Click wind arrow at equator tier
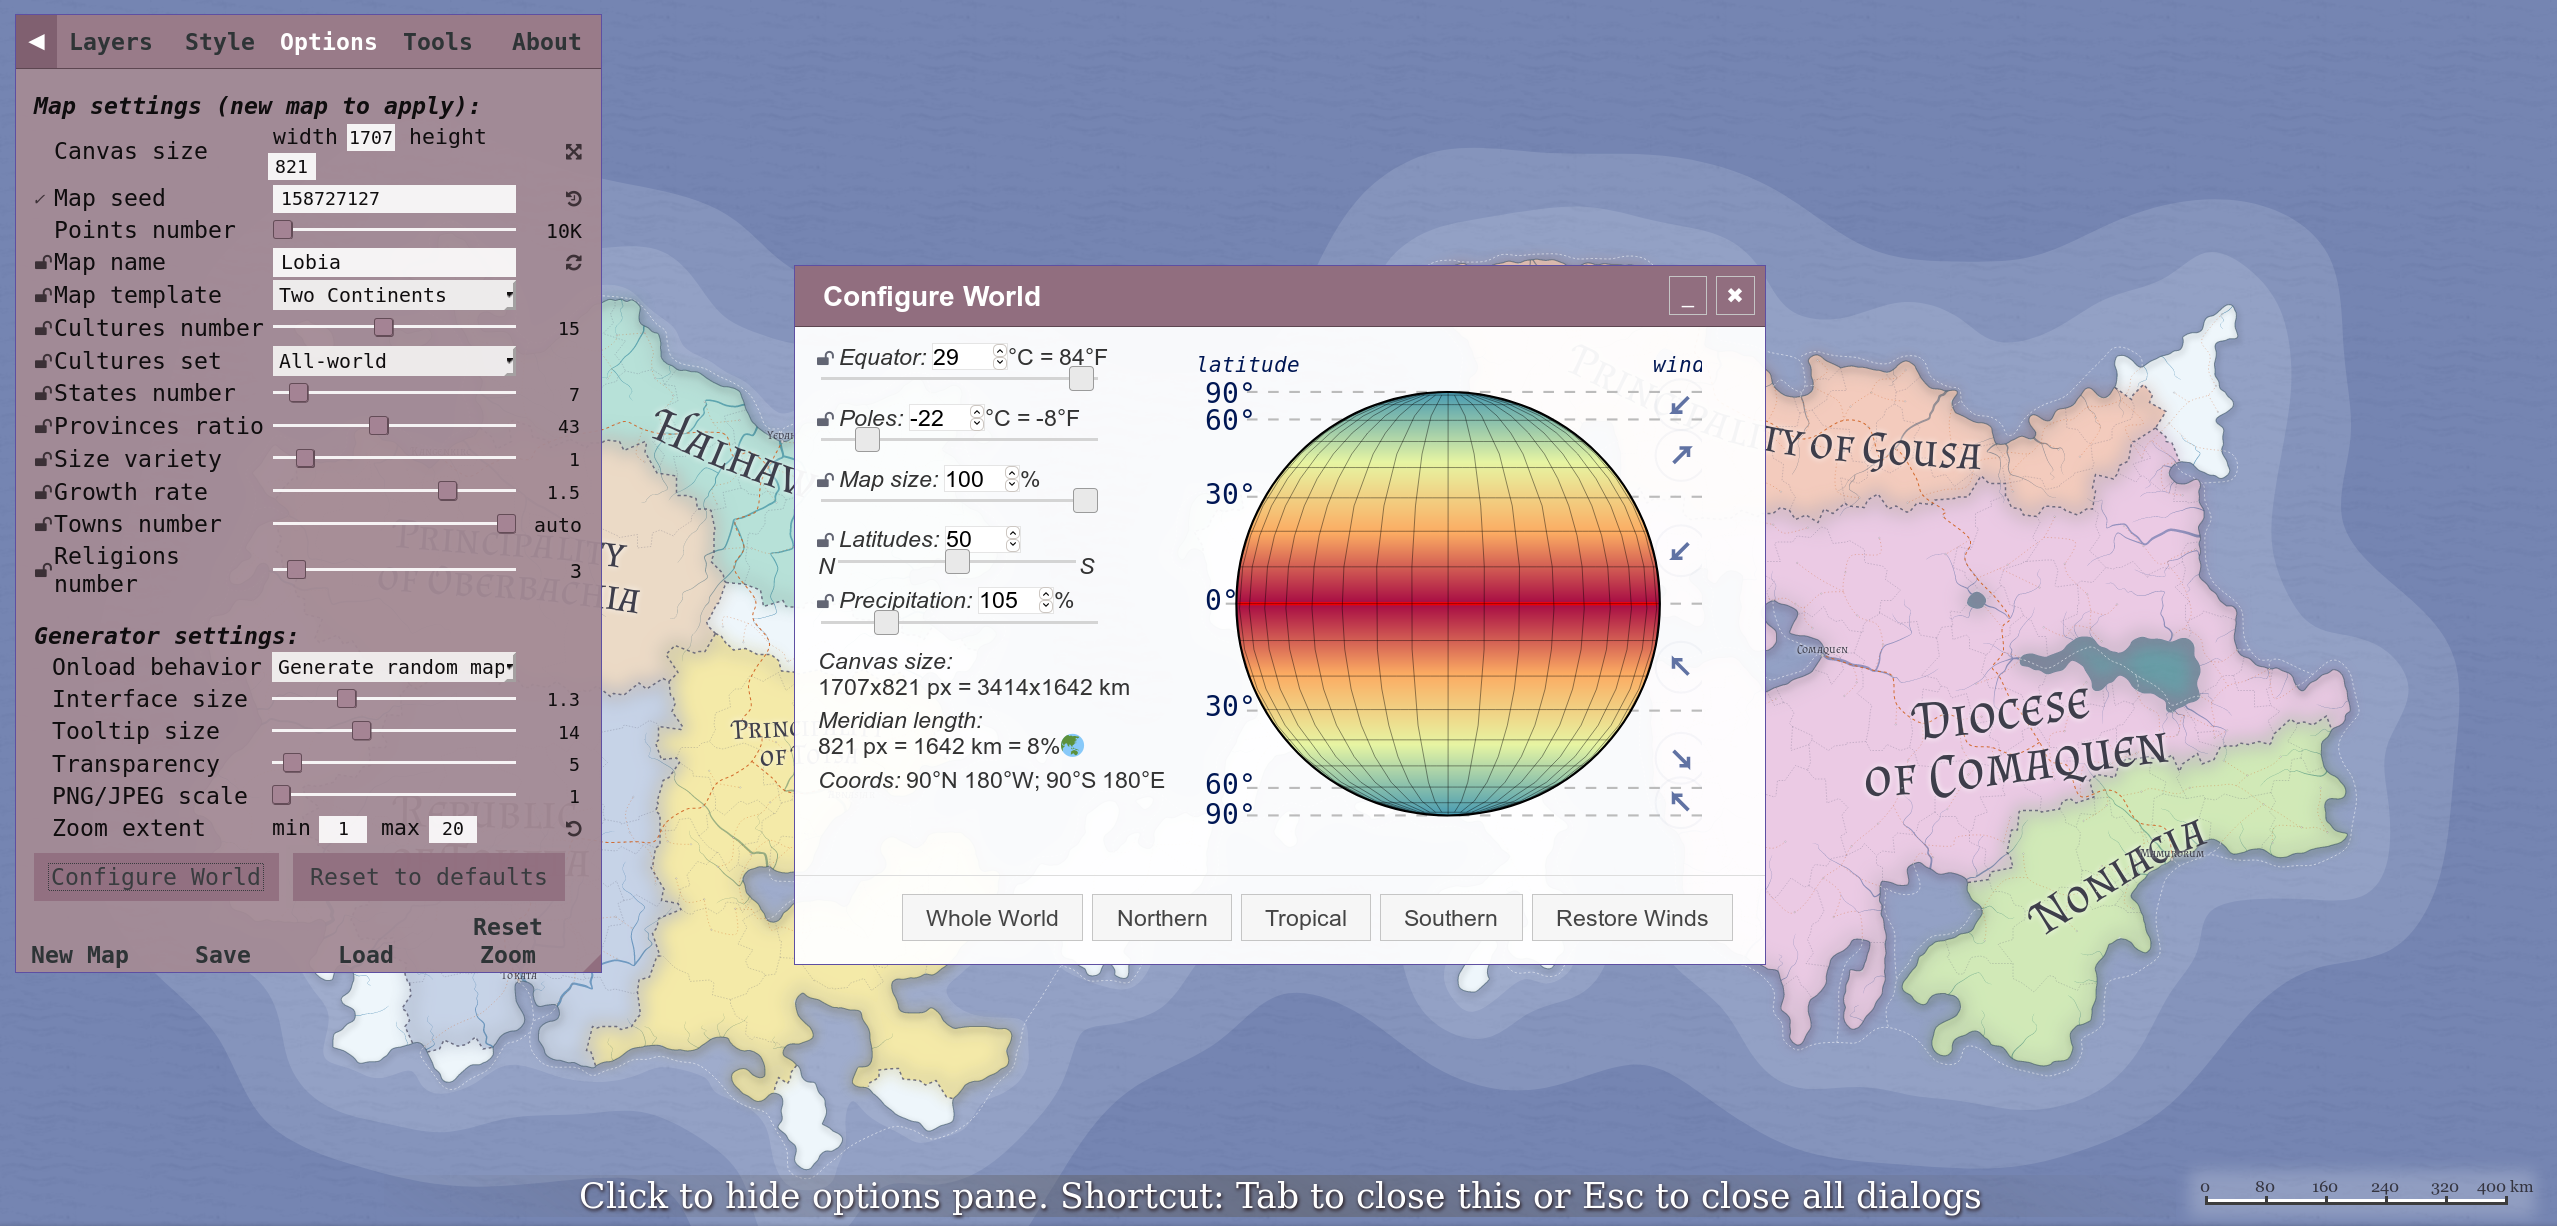 (x=1680, y=552)
